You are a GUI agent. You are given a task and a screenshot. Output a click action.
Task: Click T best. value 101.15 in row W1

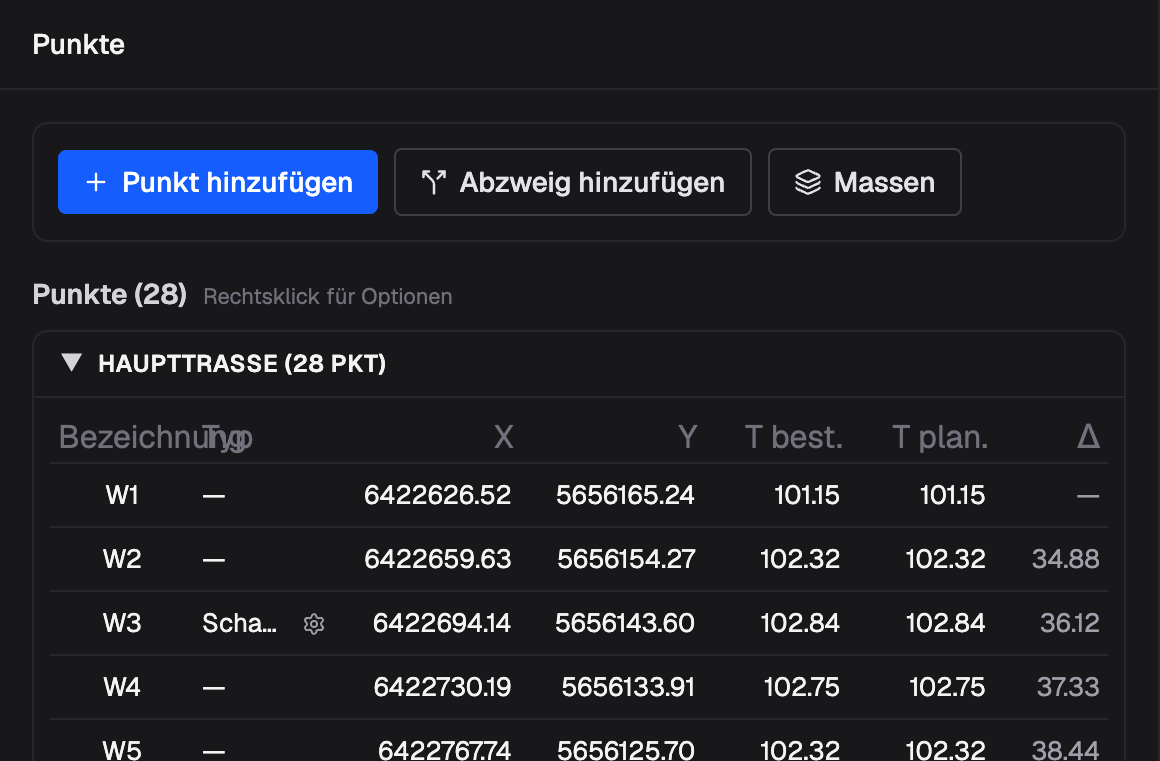(x=806, y=495)
